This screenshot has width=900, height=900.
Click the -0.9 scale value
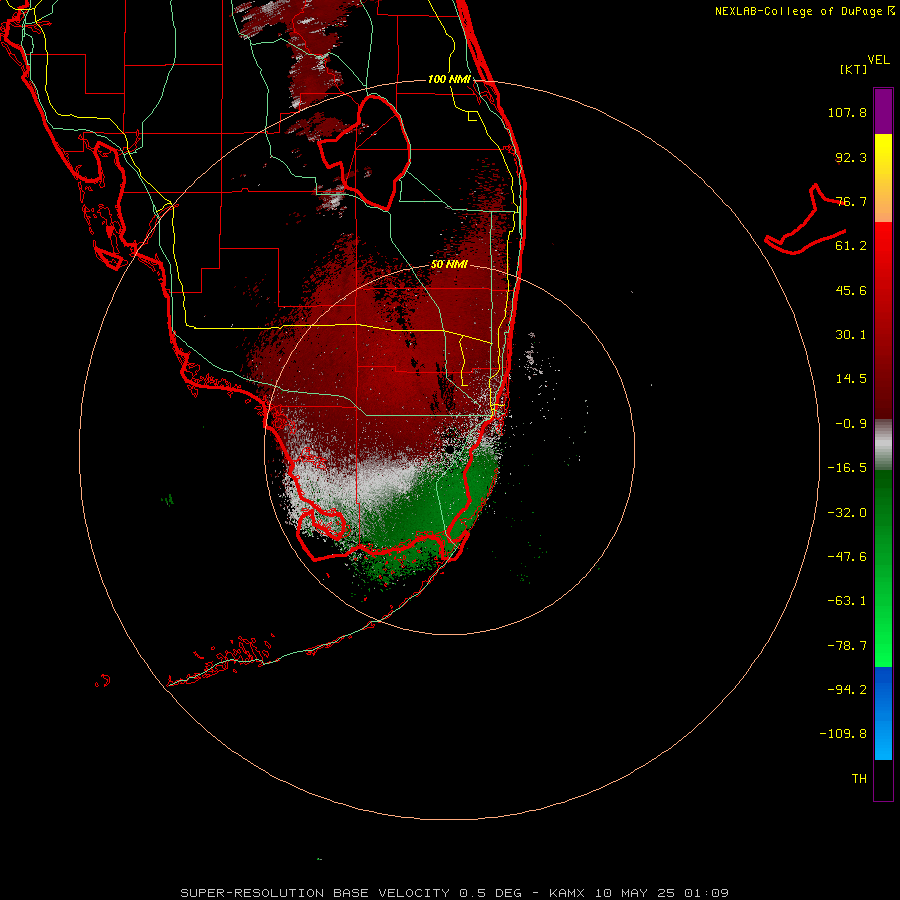pyautogui.click(x=851, y=424)
